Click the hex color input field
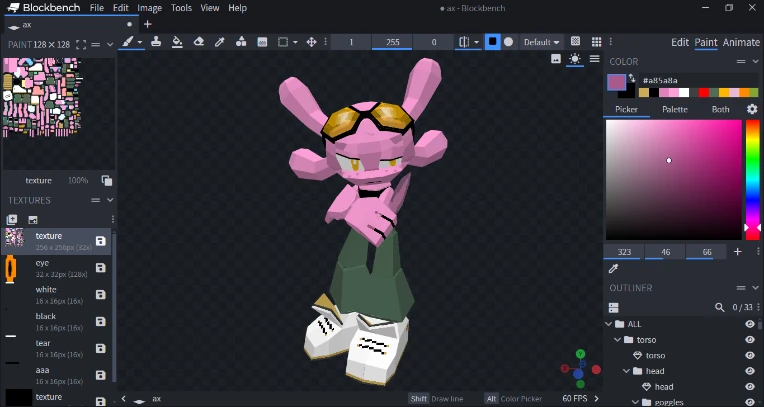 pyautogui.click(x=699, y=80)
